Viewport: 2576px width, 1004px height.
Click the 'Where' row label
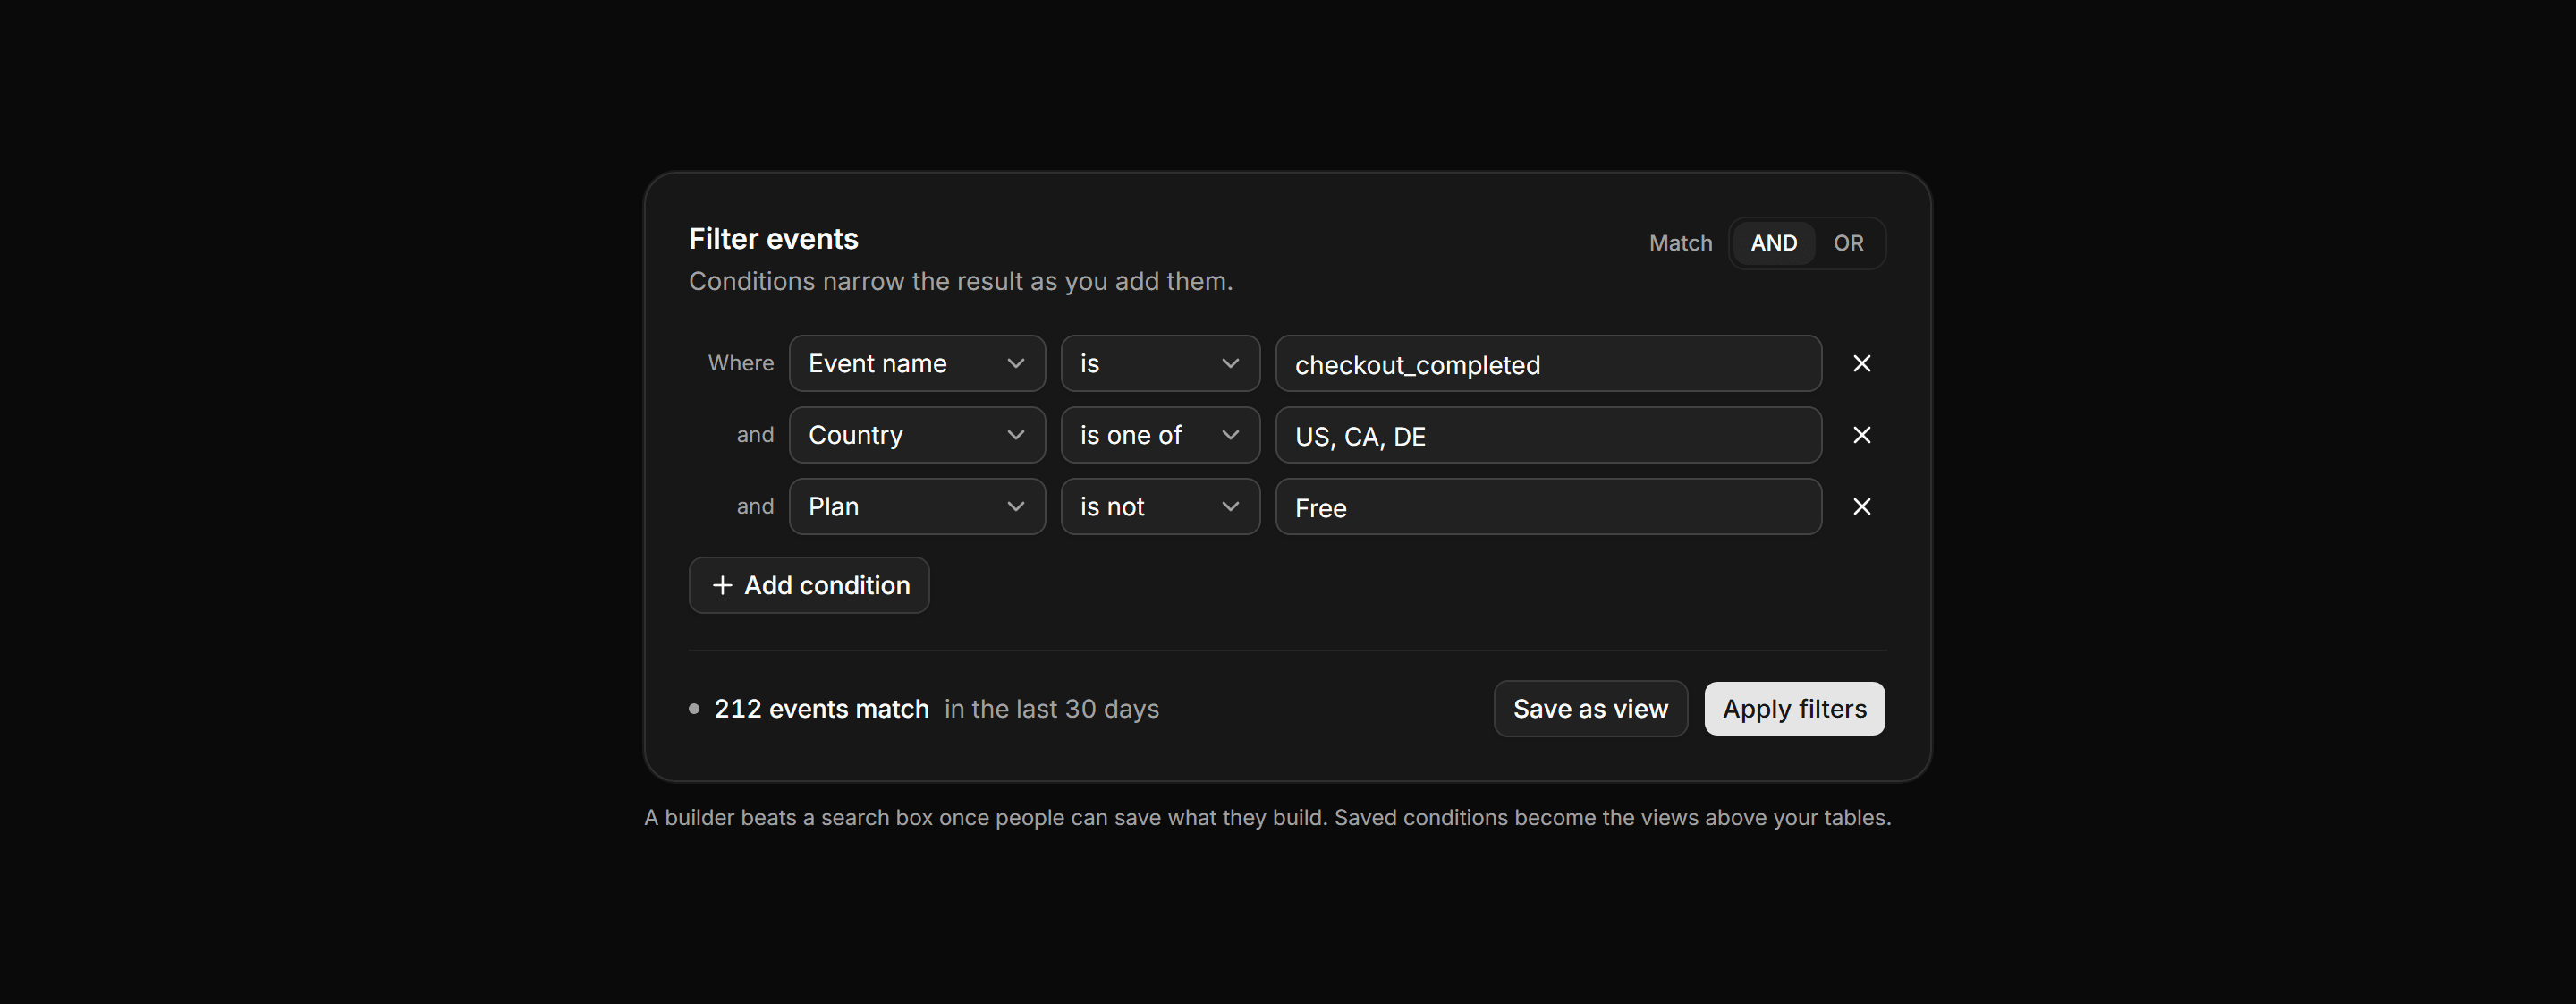click(740, 363)
